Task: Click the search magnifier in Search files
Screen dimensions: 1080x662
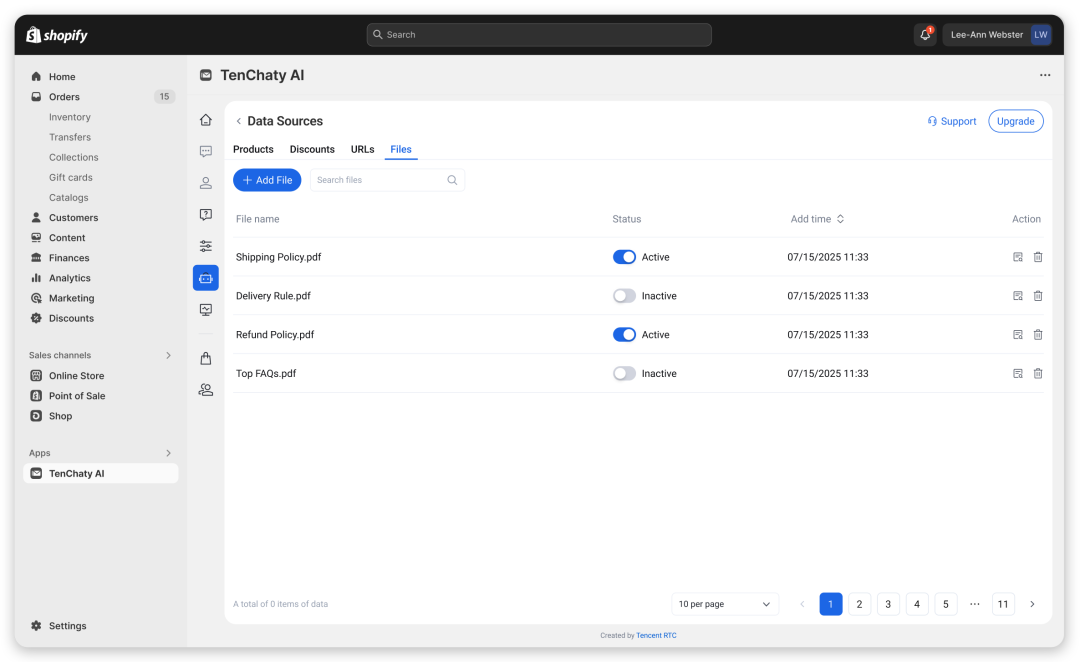Action: (452, 180)
